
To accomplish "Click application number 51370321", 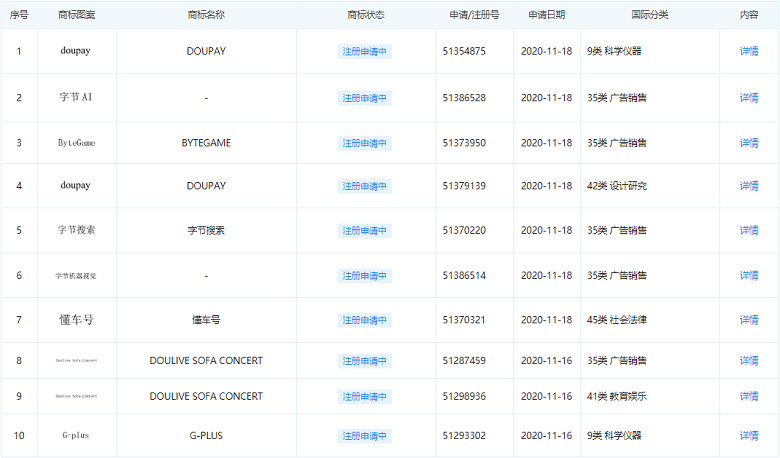I will [x=464, y=320].
